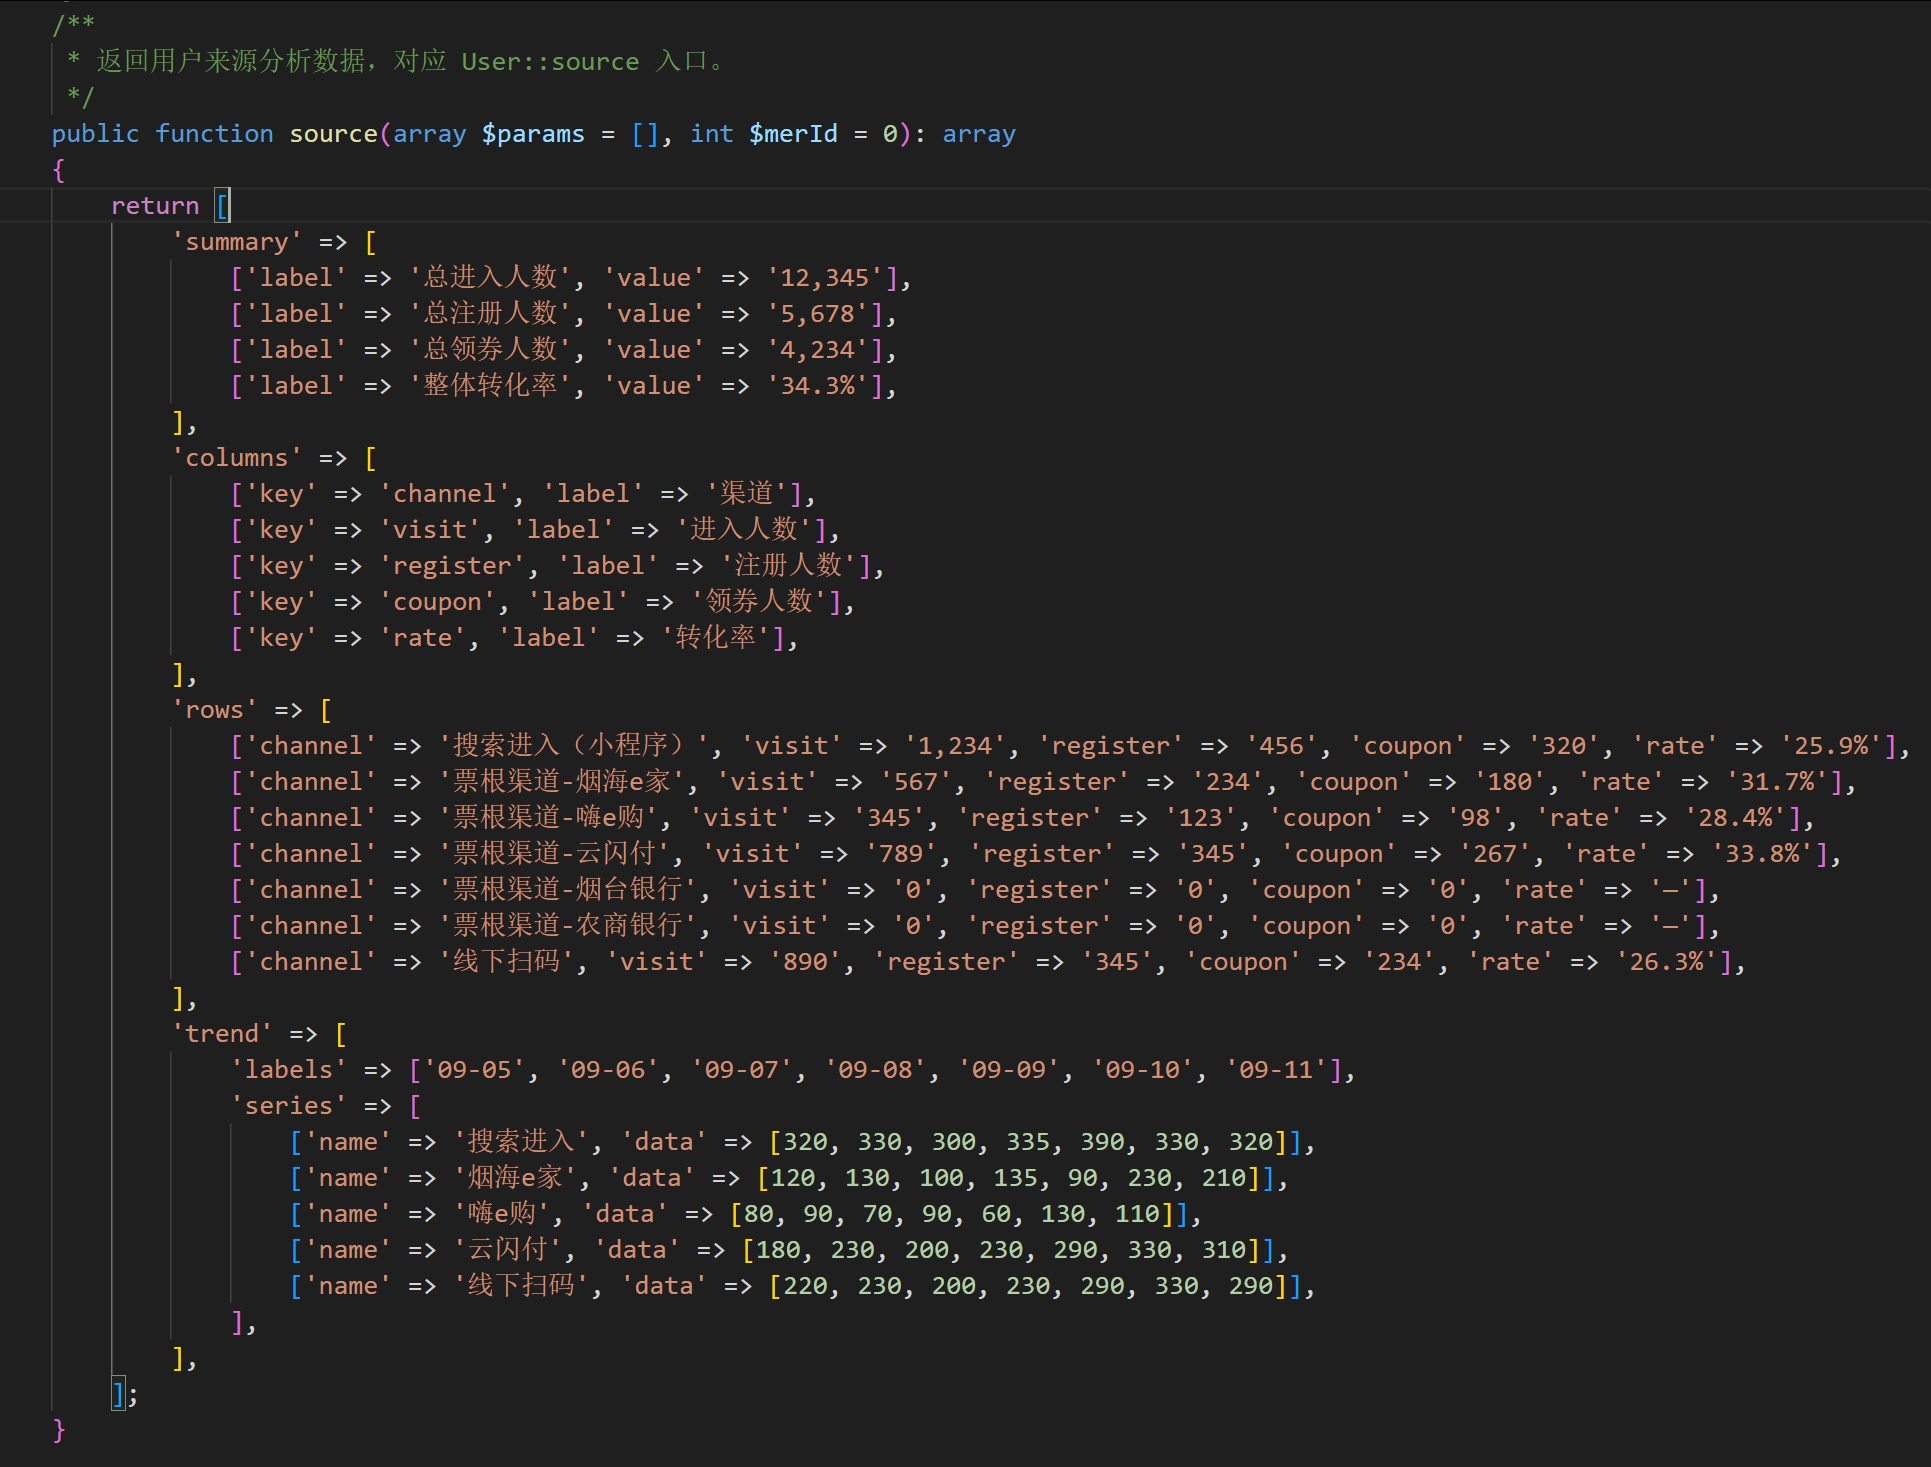Click the coupon value '267'
The image size is (1931, 1467).
point(1495,854)
